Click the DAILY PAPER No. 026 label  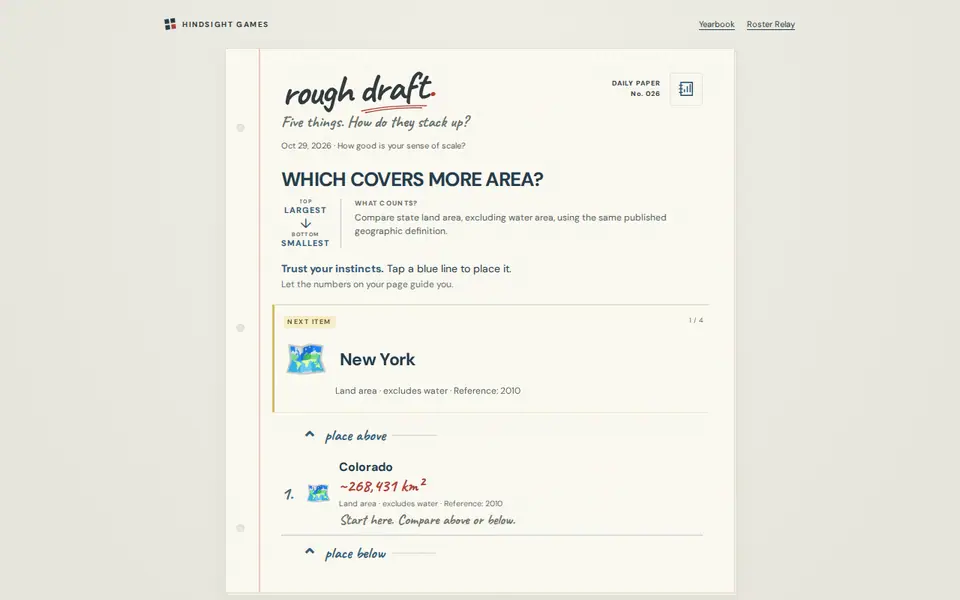pyautogui.click(x=636, y=88)
